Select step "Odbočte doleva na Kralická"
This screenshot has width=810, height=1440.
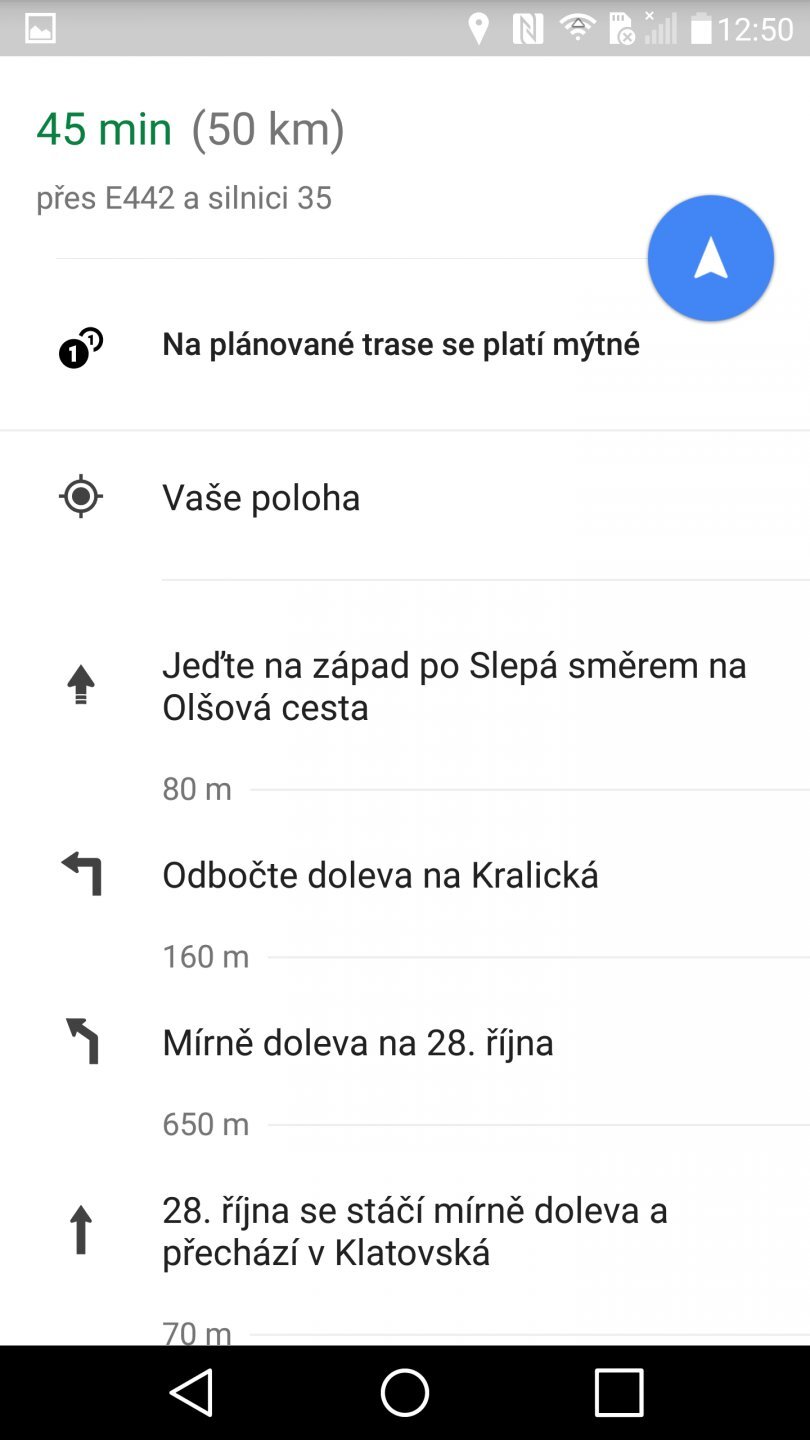pyautogui.click(x=380, y=875)
